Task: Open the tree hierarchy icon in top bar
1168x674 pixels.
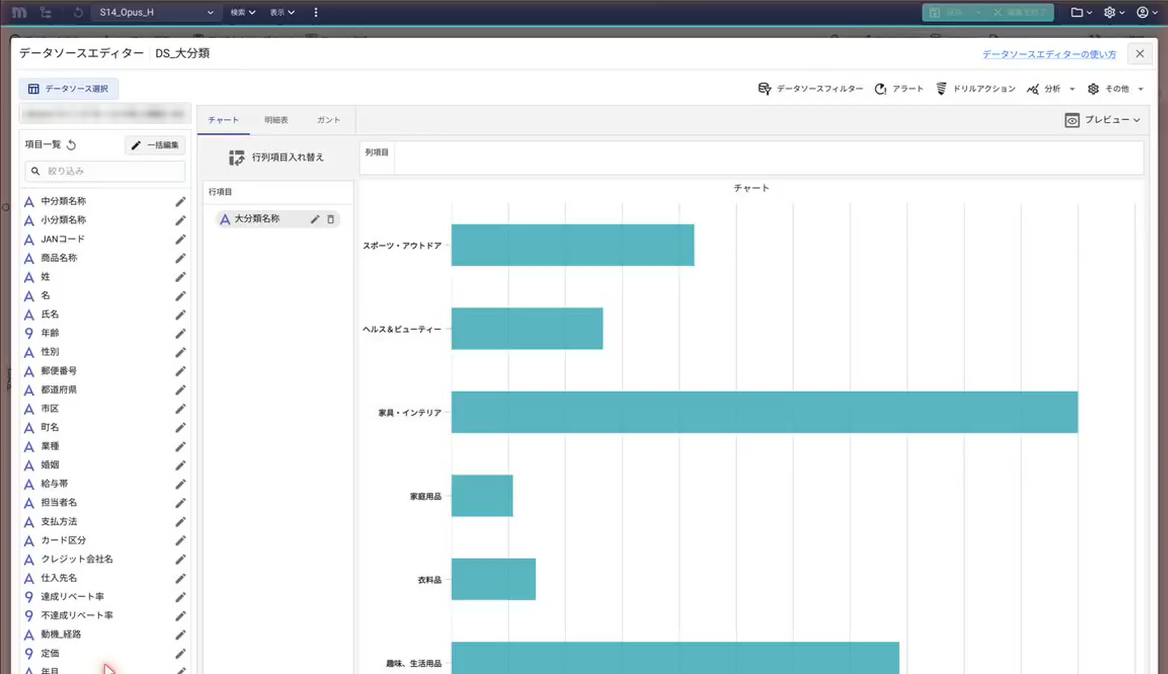Action: coord(46,13)
